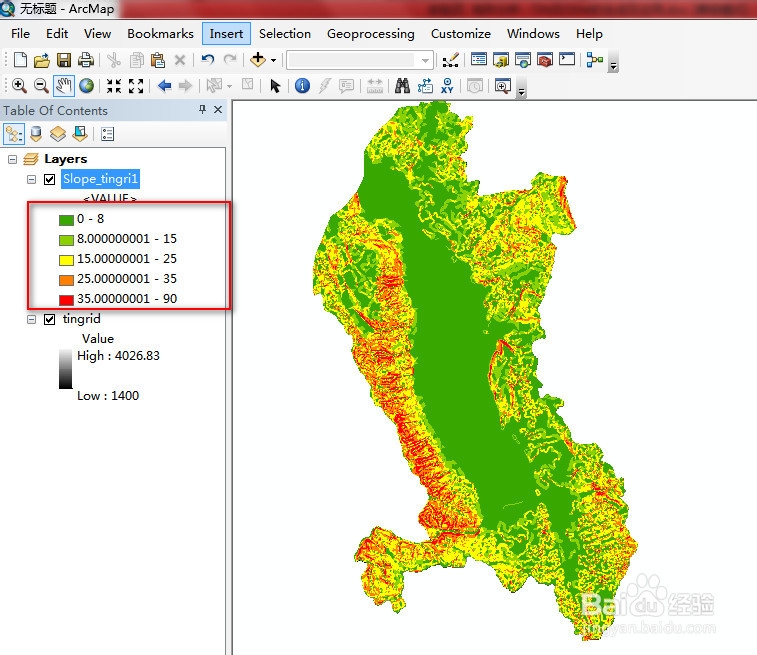Open the Find binoculars tool
The height and width of the screenshot is (655, 757).
click(402, 86)
